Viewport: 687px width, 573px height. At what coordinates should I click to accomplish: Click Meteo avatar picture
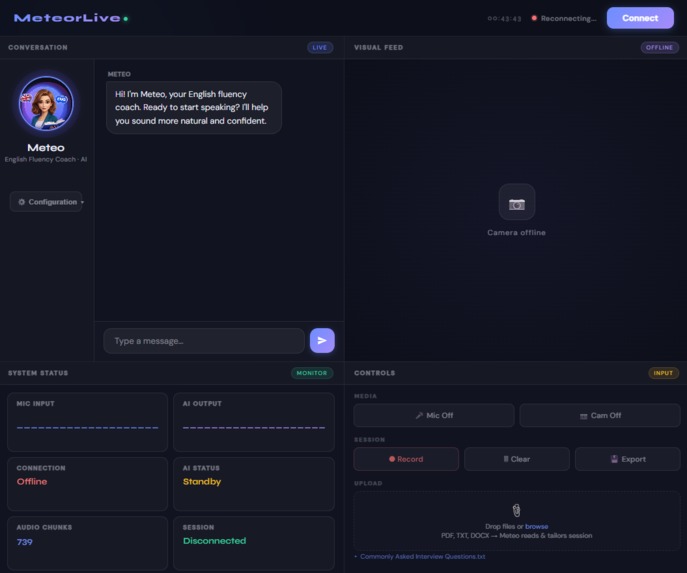(46, 104)
